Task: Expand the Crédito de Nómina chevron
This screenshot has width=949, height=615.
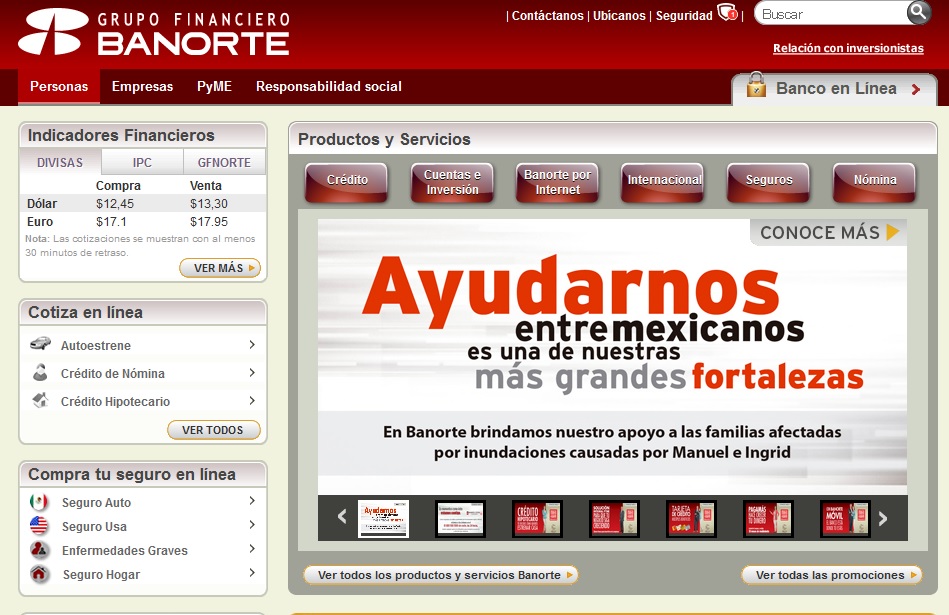Action: pyautogui.click(x=252, y=372)
